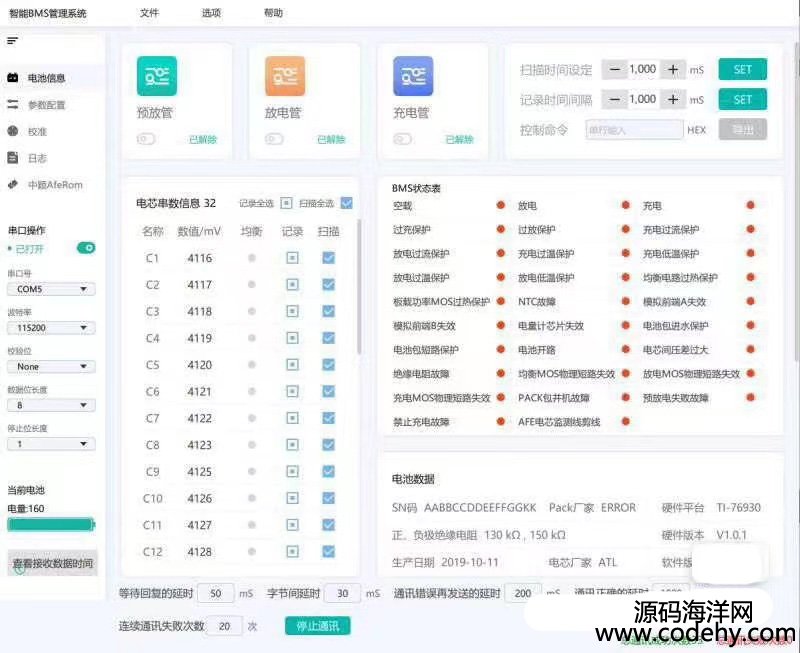Toggle the serial port 已打开 switch
This screenshot has height=653, width=800.
(86, 248)
